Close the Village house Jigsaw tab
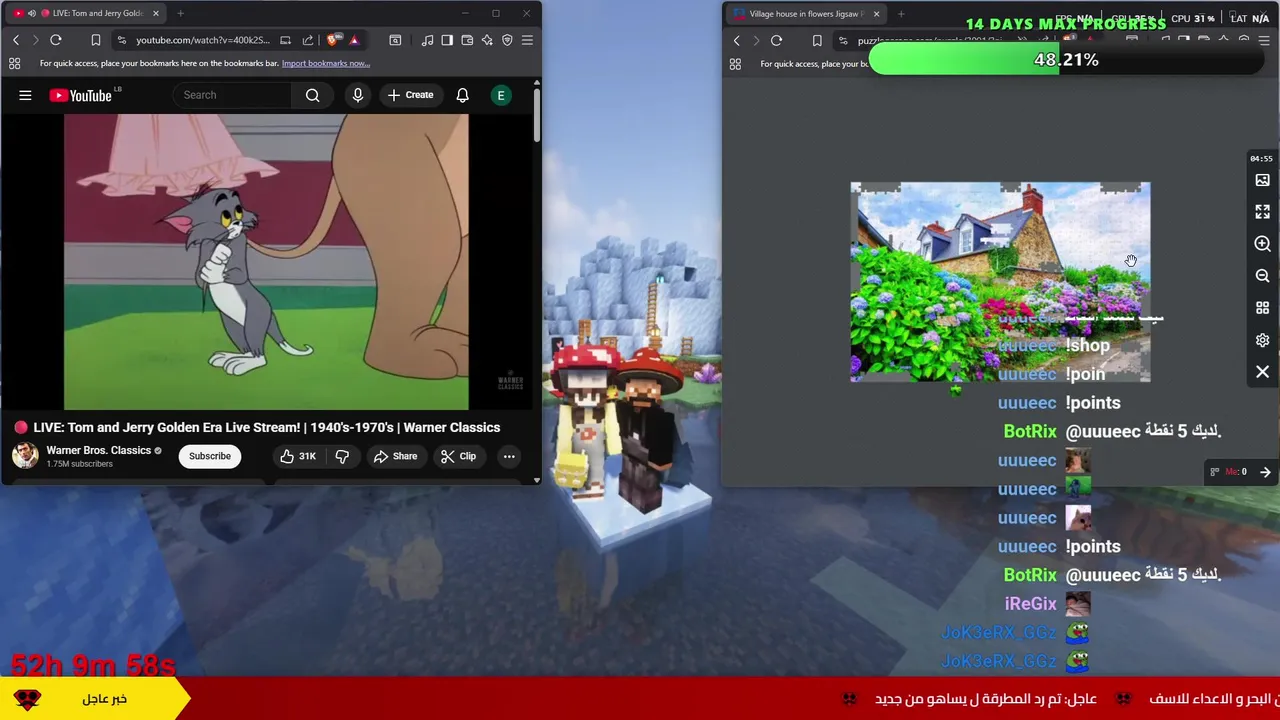The height and width of the screenshot is (720, 1280). pyautogui.click(x=876, y=14)
